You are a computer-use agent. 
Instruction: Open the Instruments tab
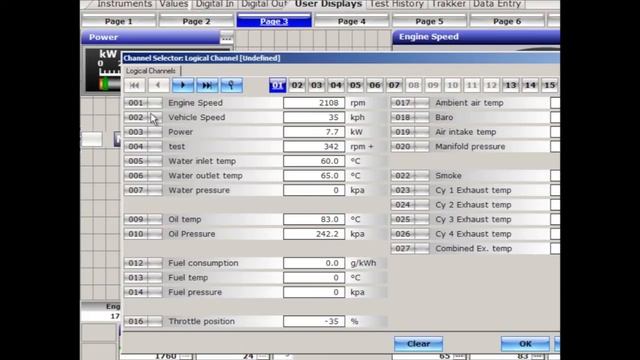click(x=124, y=4)
